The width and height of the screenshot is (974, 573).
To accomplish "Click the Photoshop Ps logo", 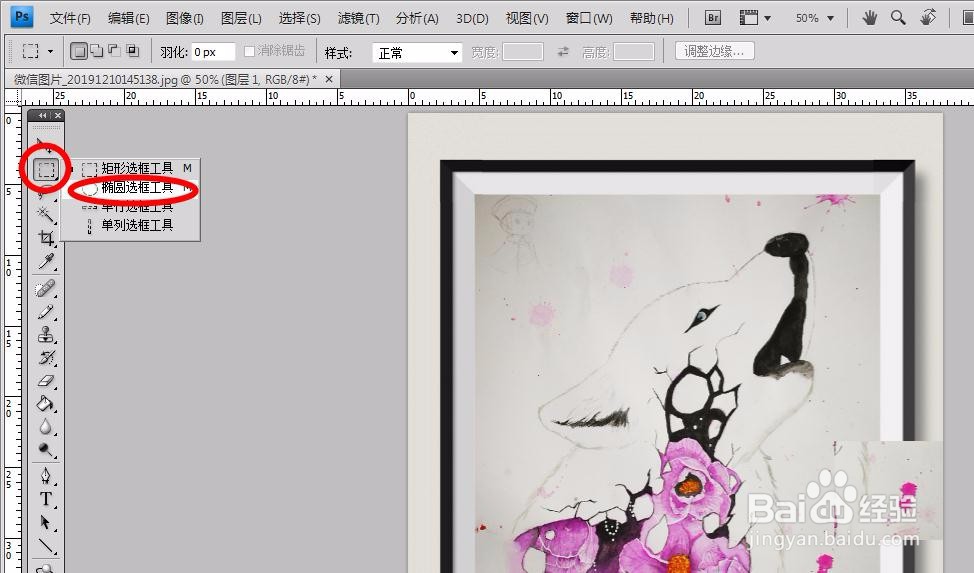I will [x=22, y=17].
